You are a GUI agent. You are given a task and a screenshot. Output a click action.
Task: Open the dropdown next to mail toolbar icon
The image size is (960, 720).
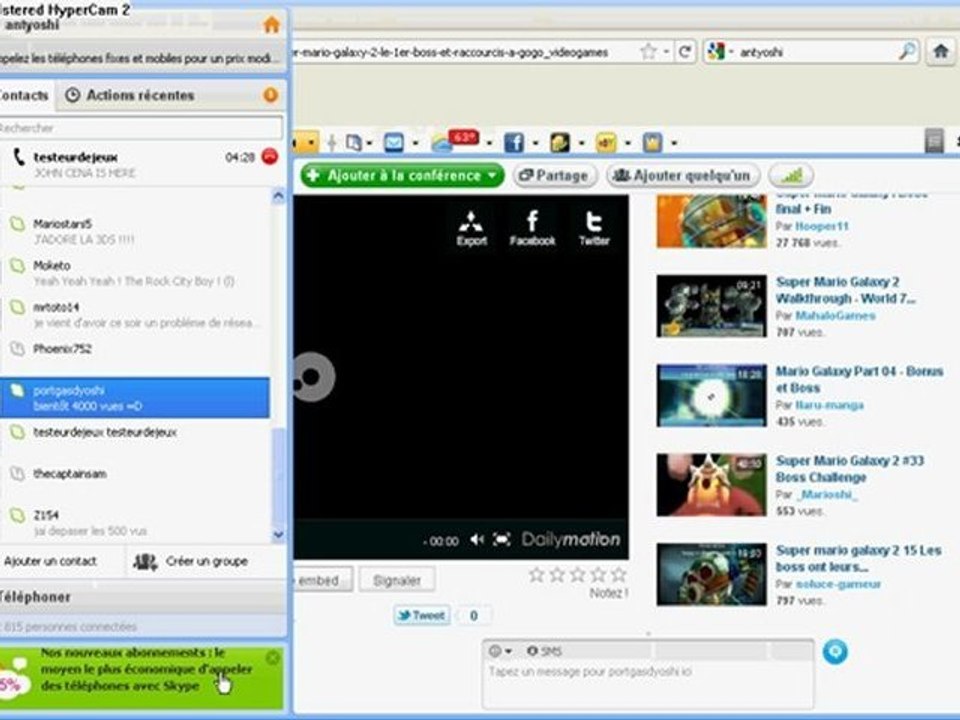pos(416,143)
